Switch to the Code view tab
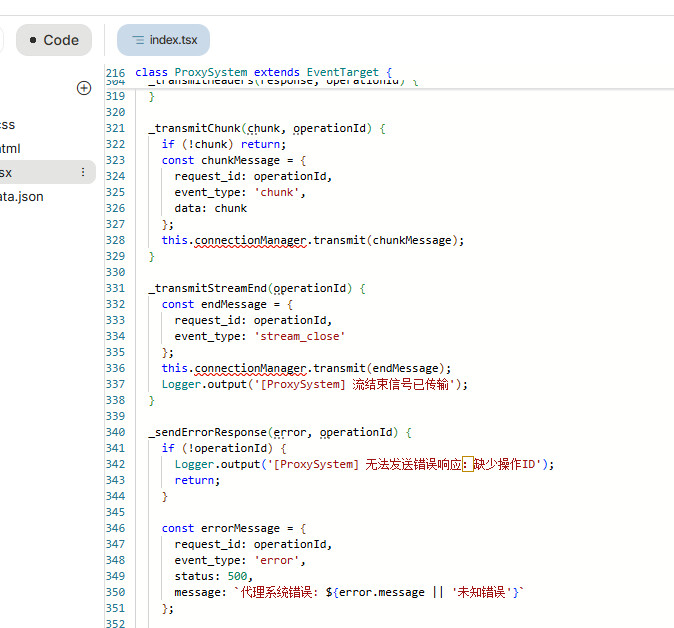674x628 pixels. tap(53, 40)
